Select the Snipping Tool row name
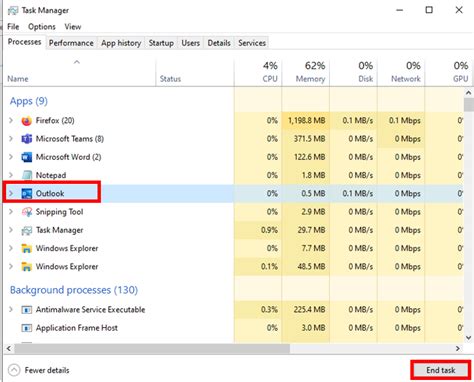Viewport: 474px width, 382px height. click(59, 212)
